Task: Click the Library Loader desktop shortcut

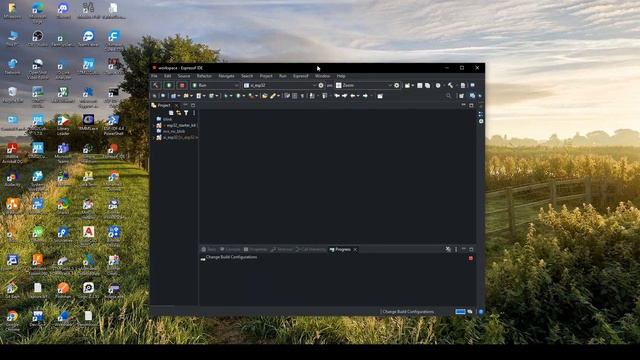Action: 63,125
